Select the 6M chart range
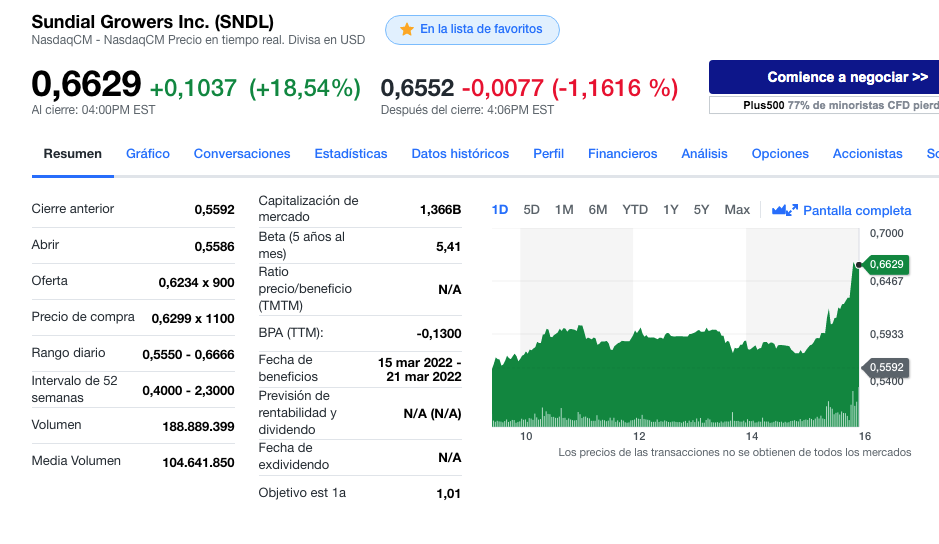This screenshot has width=939, height=544. (598, 210)
